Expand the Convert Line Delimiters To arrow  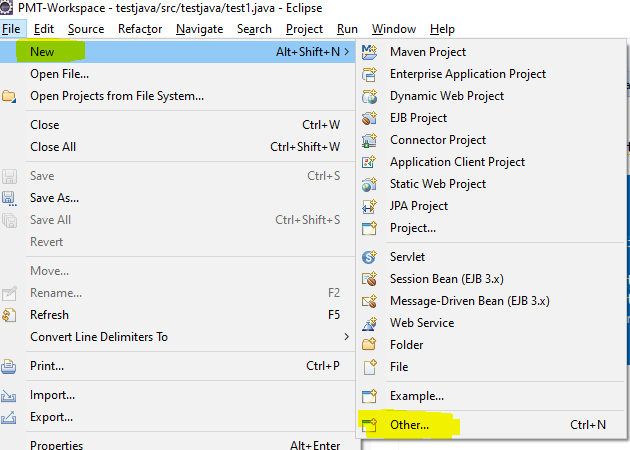tap(347, 337)
